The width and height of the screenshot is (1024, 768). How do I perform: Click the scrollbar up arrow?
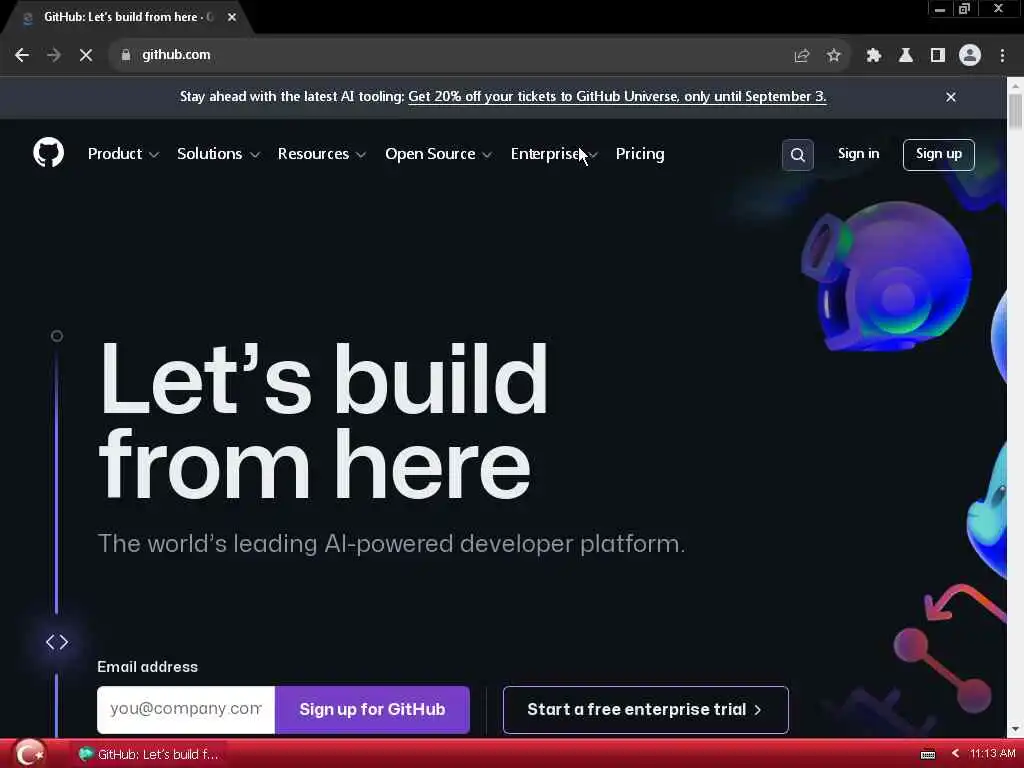click(x=1015, y=86)
